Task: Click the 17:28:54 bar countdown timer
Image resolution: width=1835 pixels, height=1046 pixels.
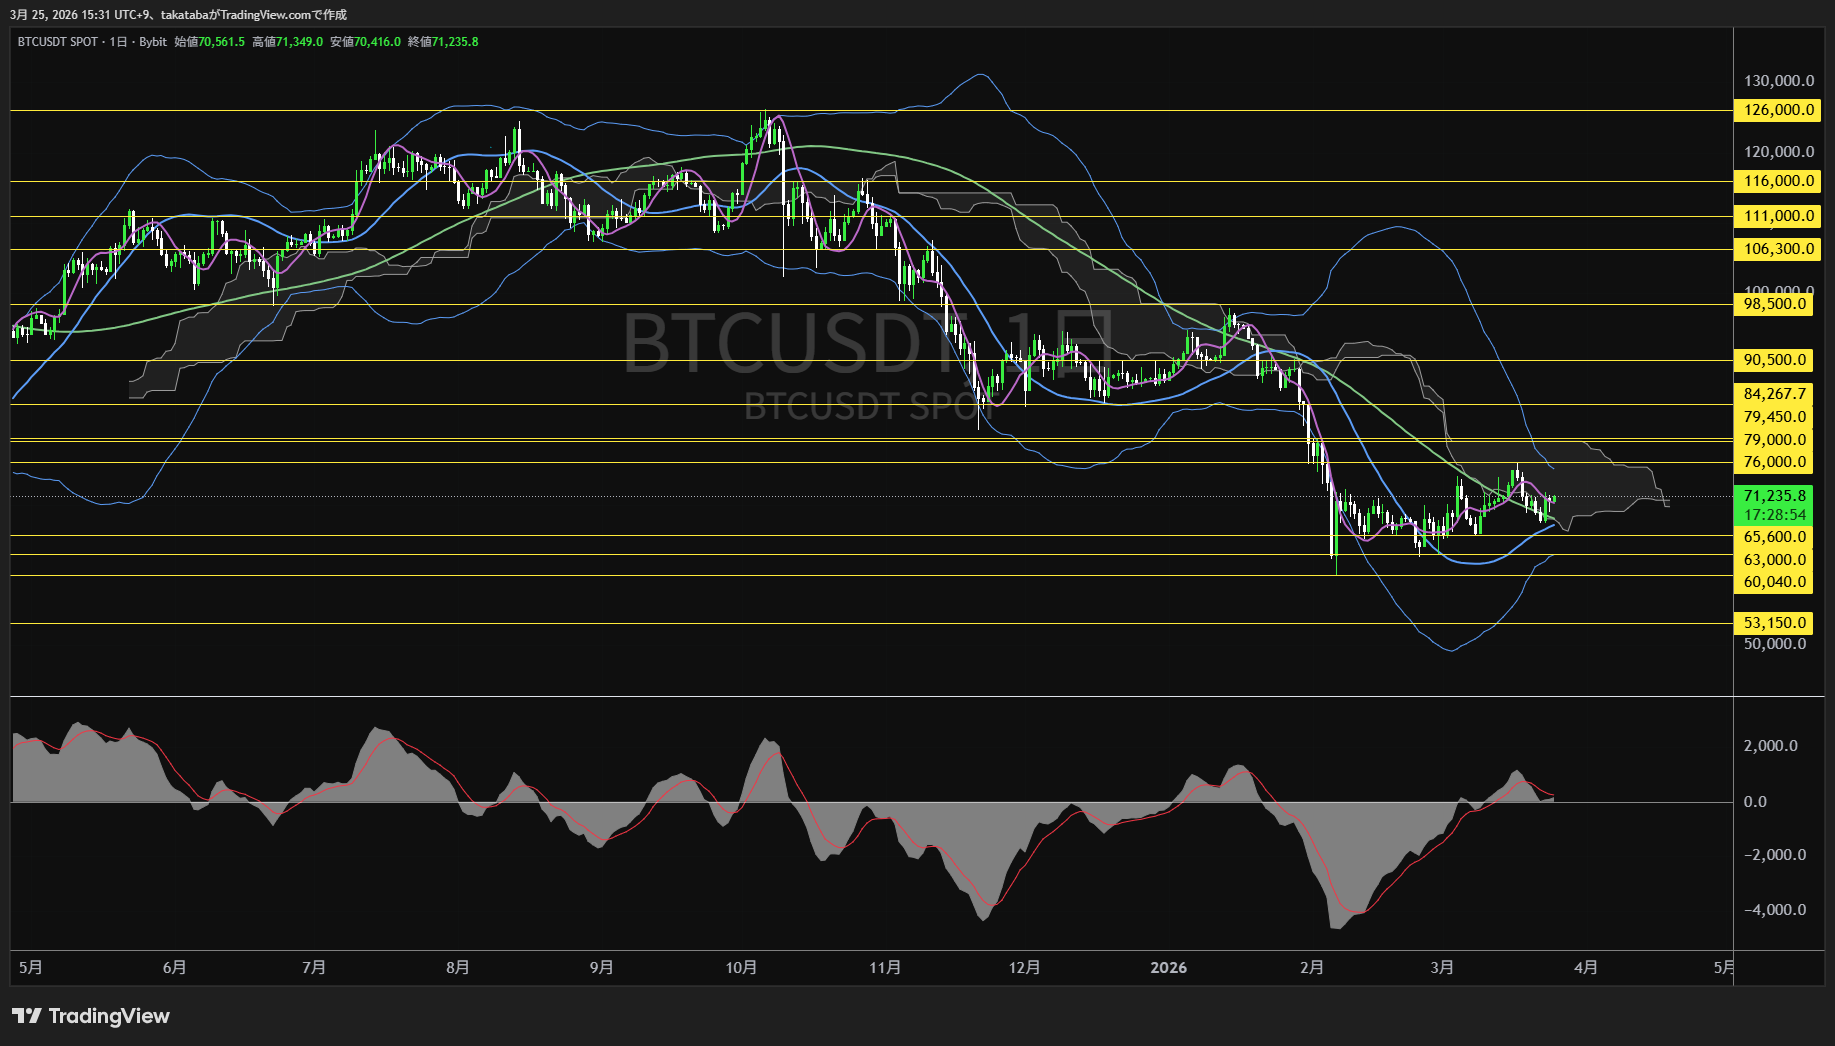Action: (1774, 515)
